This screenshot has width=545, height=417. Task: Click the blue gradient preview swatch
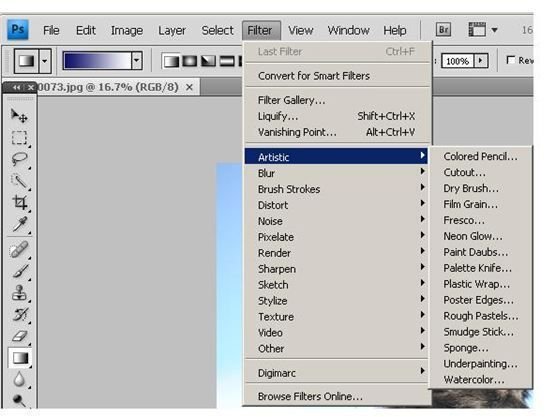pyautogui.click(x=97, y=61)
